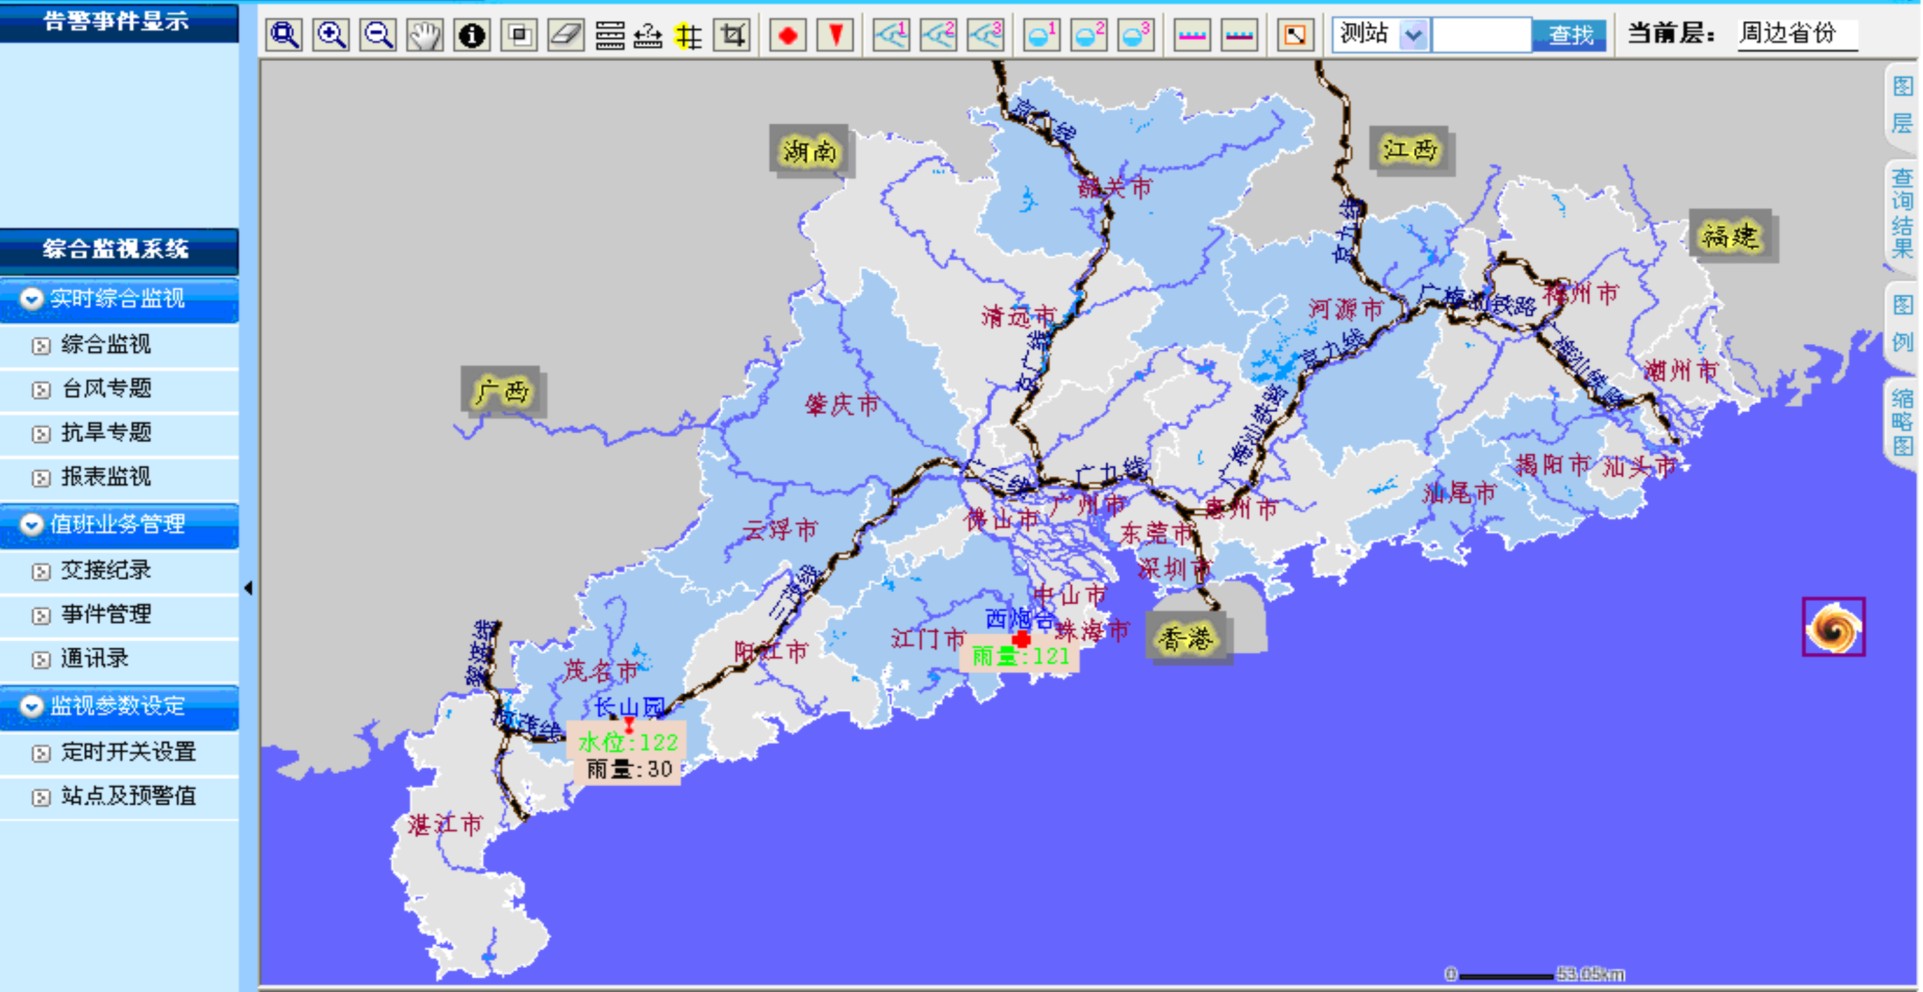Click the river level 2 icon
Screen dimensions: 1923x992
938,35
